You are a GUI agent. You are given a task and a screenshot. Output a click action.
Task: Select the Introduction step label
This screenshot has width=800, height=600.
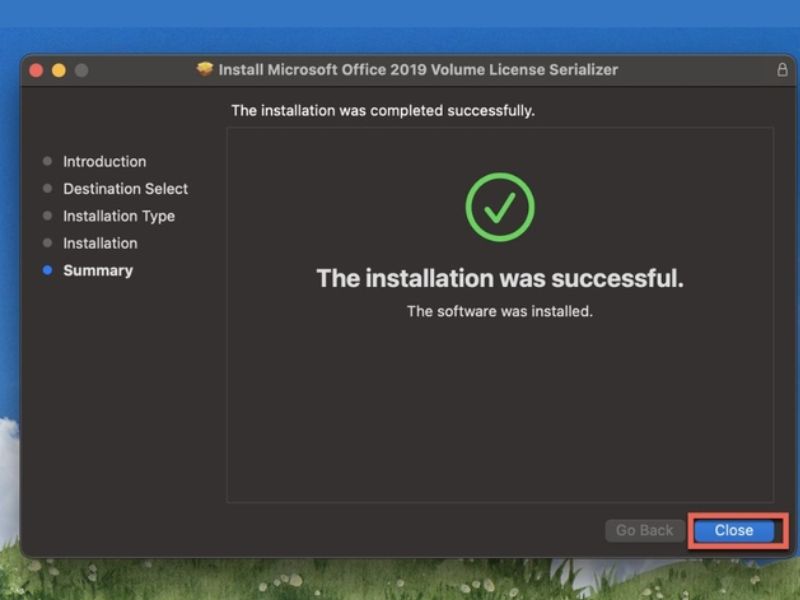coord(105,162)
